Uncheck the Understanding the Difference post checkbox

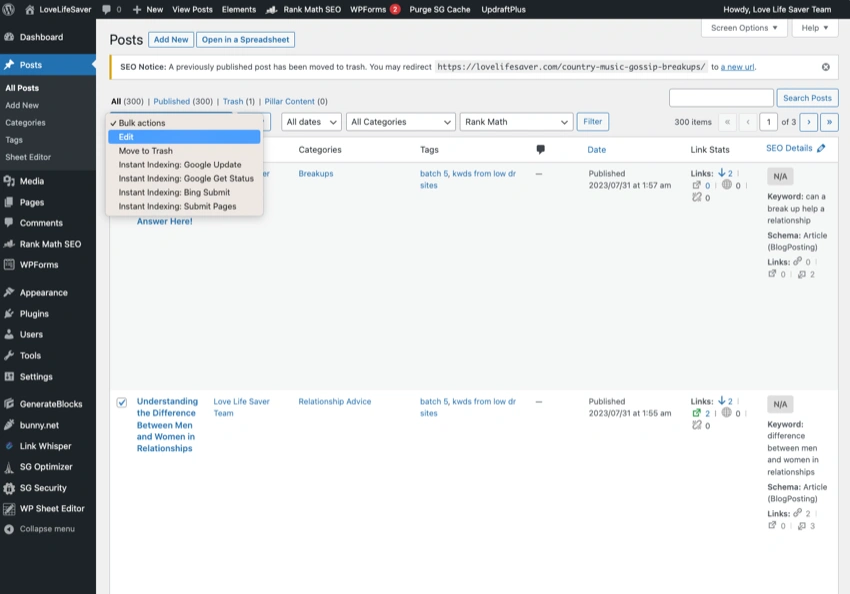click(x=122, y=402)
